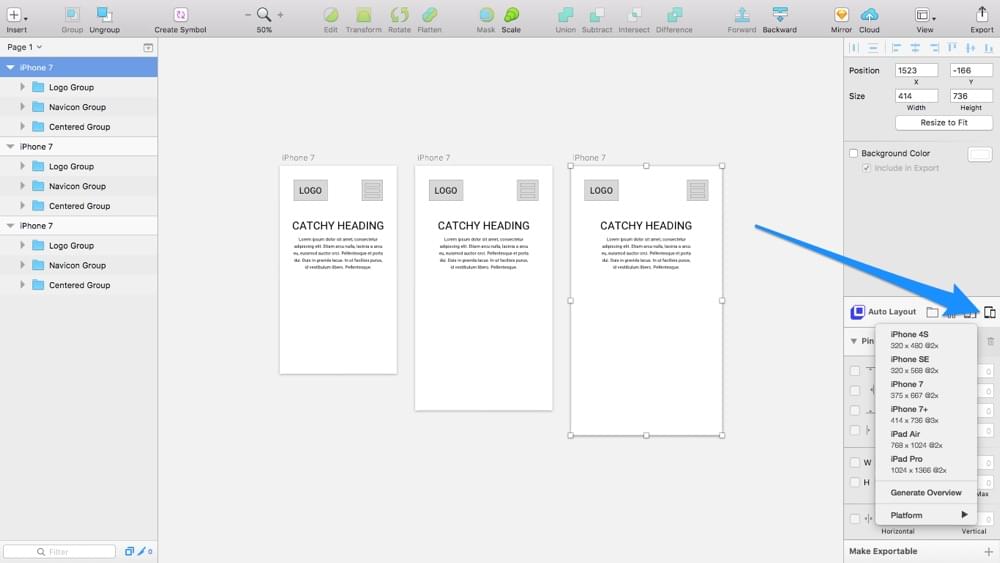
Task: Click the Create Symbol icon
Action: (180, 15)
